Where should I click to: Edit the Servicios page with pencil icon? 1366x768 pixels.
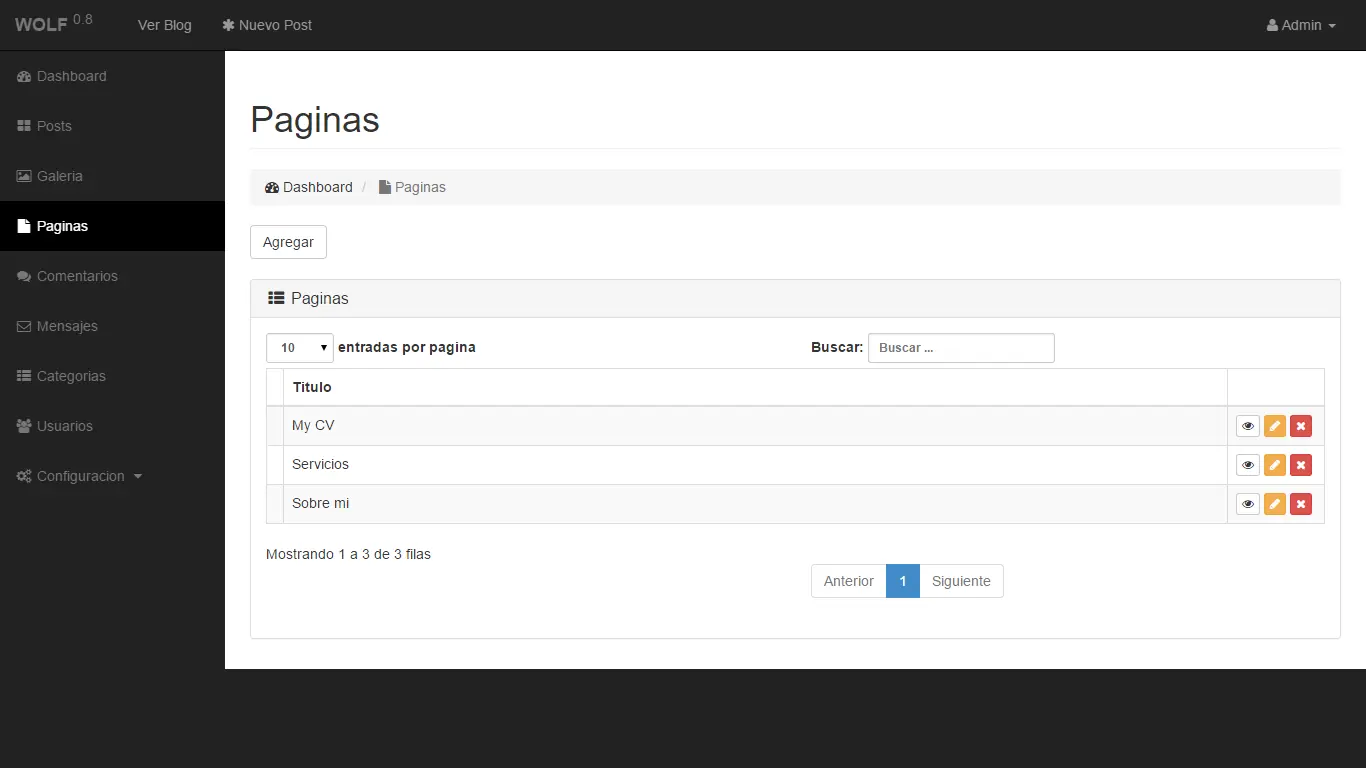(x=1275, y=465)
